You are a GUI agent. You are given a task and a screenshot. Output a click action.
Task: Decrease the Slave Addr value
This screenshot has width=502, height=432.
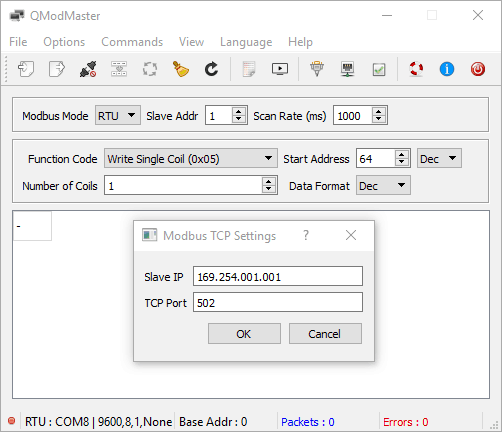[x=239, y=119]
